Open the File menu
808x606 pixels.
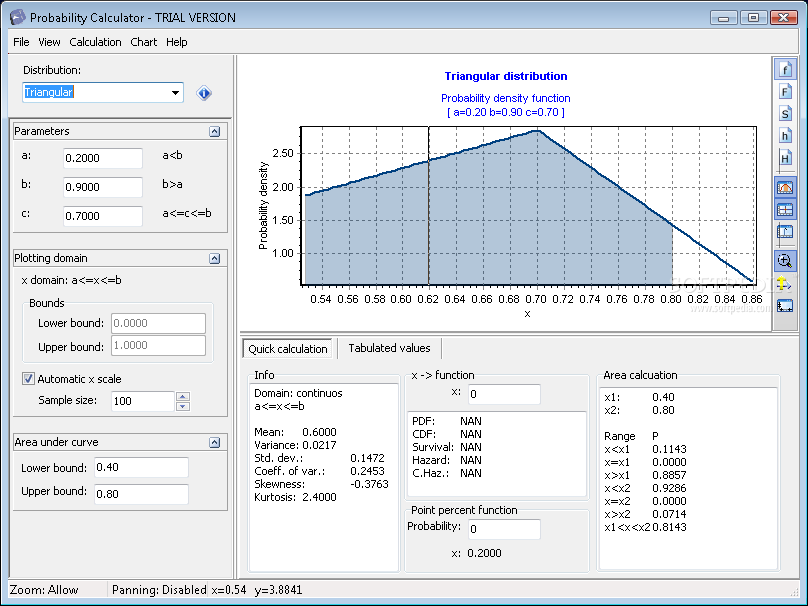[x=21, y=42]
